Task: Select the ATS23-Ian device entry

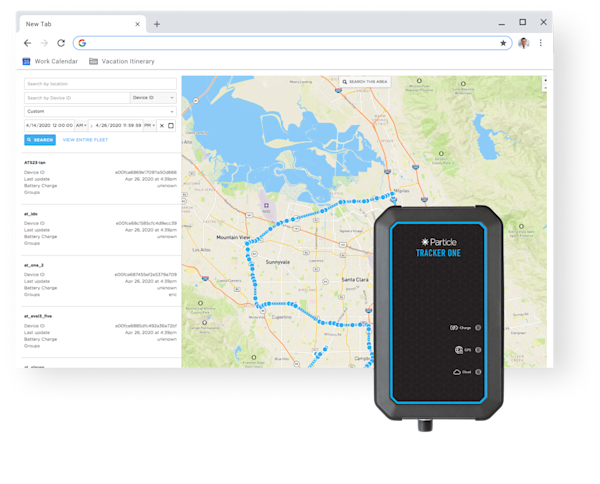Action: 100,178
